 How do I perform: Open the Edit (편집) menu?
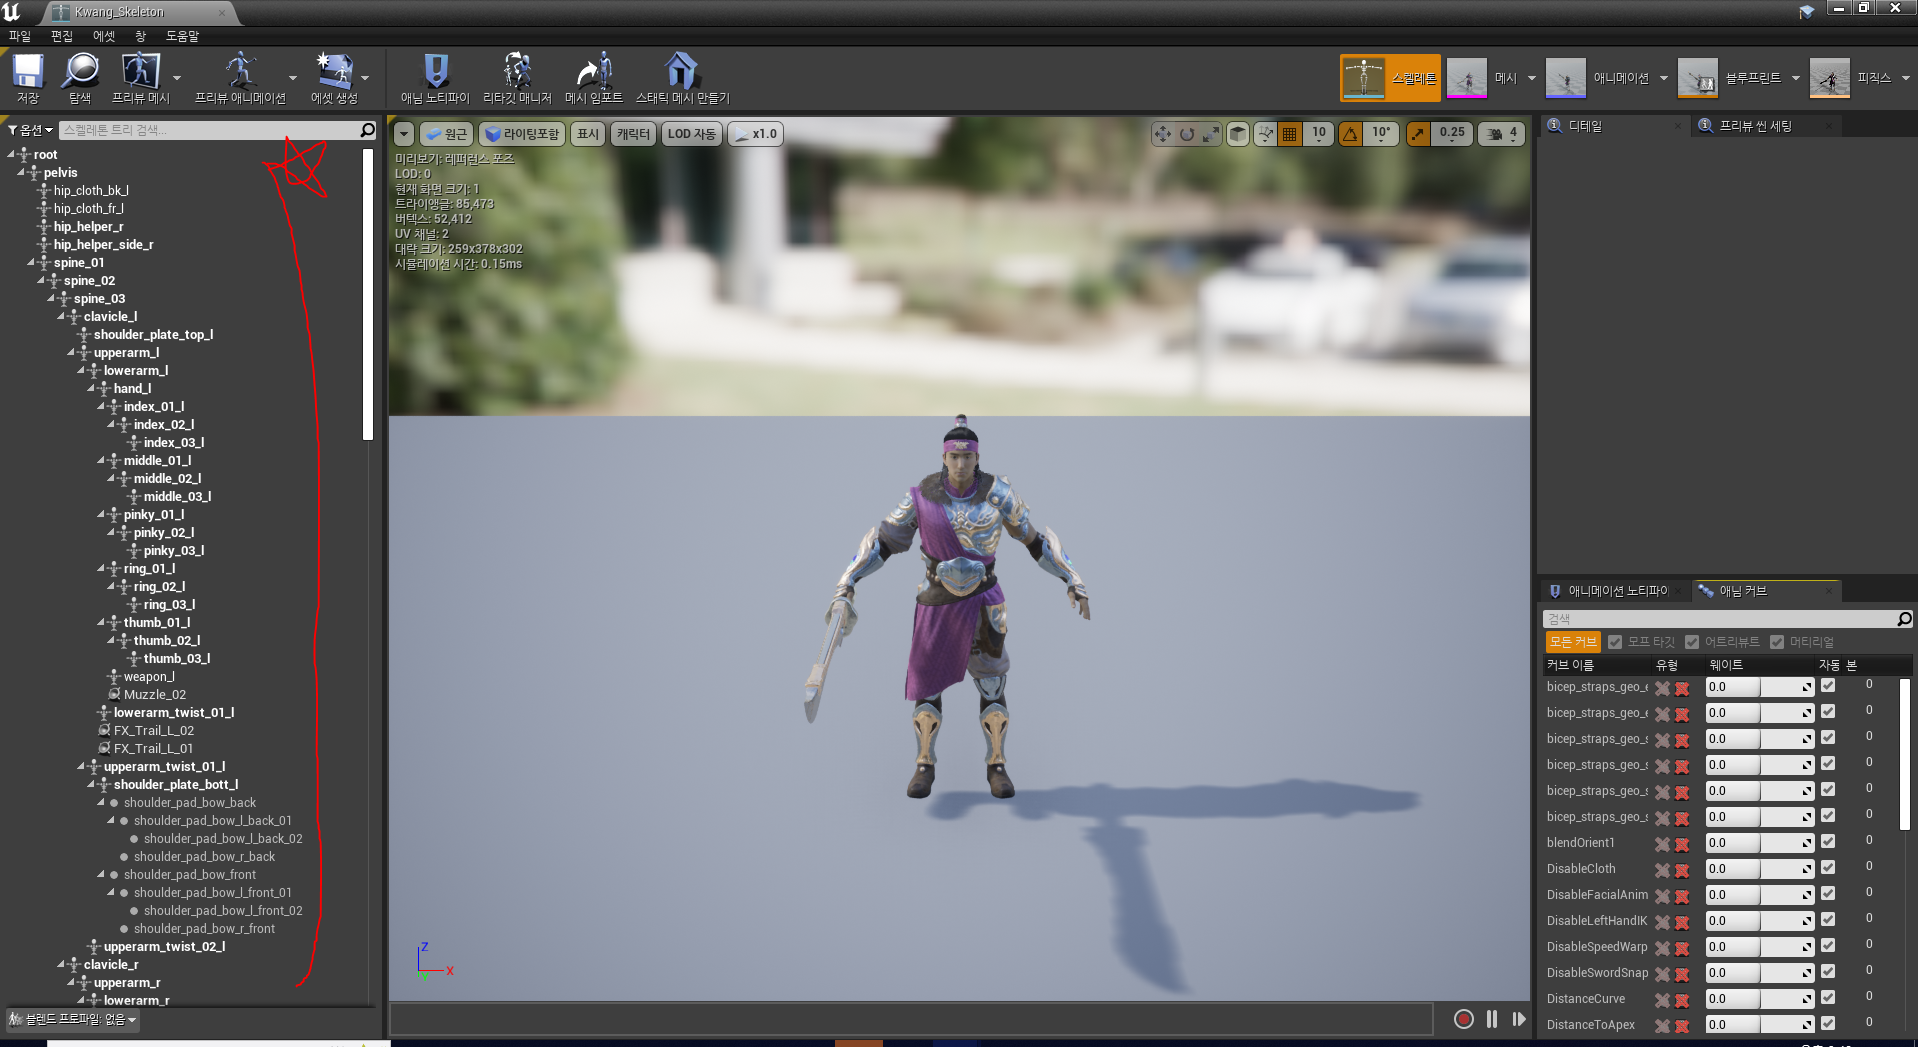point(62,36)
